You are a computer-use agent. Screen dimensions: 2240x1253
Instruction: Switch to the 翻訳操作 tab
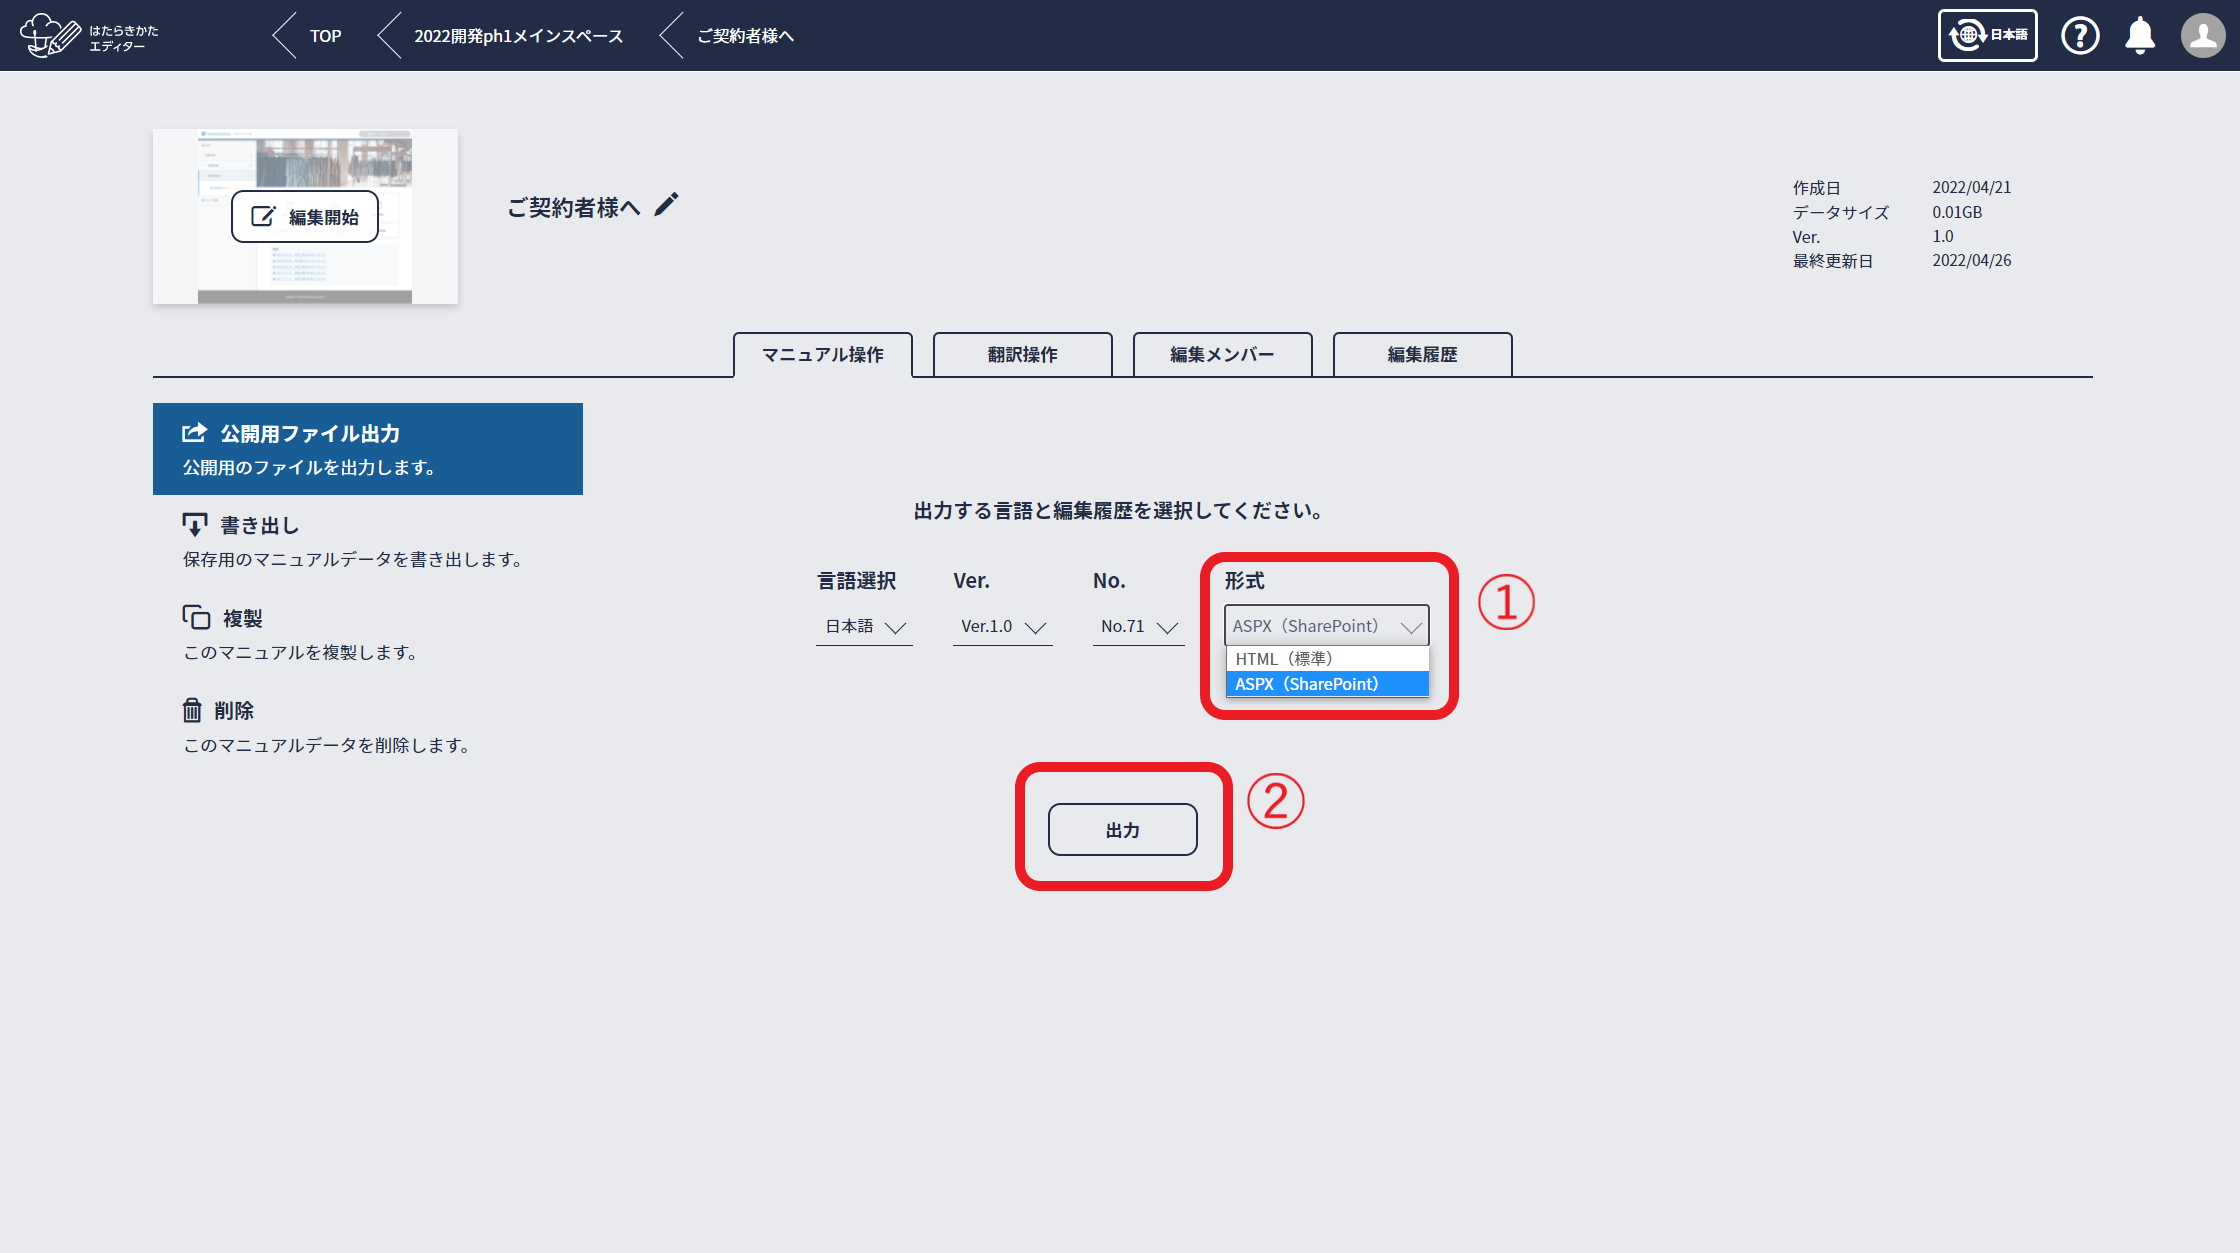click(x=1022, y=355)
